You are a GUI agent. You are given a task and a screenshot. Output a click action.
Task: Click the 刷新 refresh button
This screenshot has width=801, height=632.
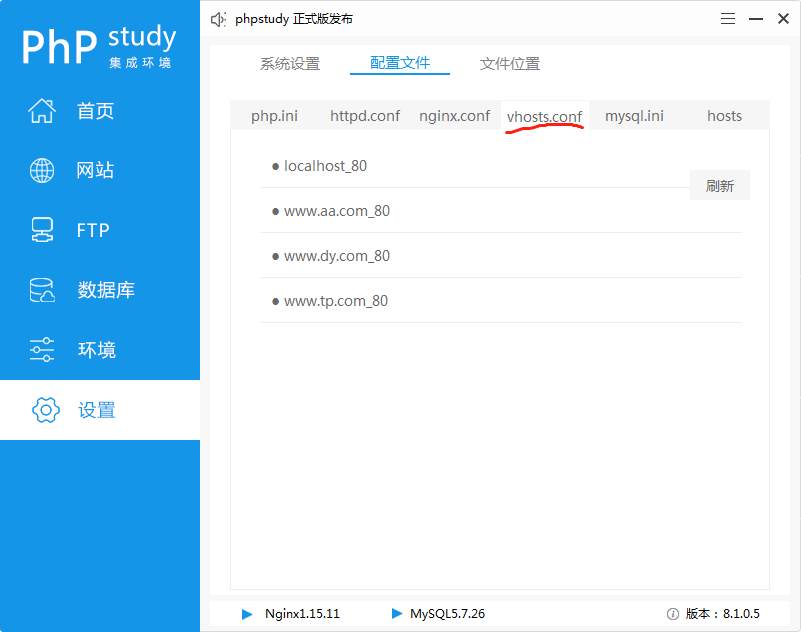coord(720,185)
